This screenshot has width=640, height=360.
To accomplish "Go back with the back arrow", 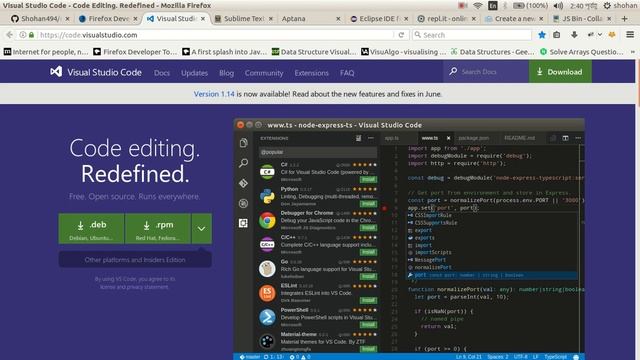I will [x=9, y=35].
